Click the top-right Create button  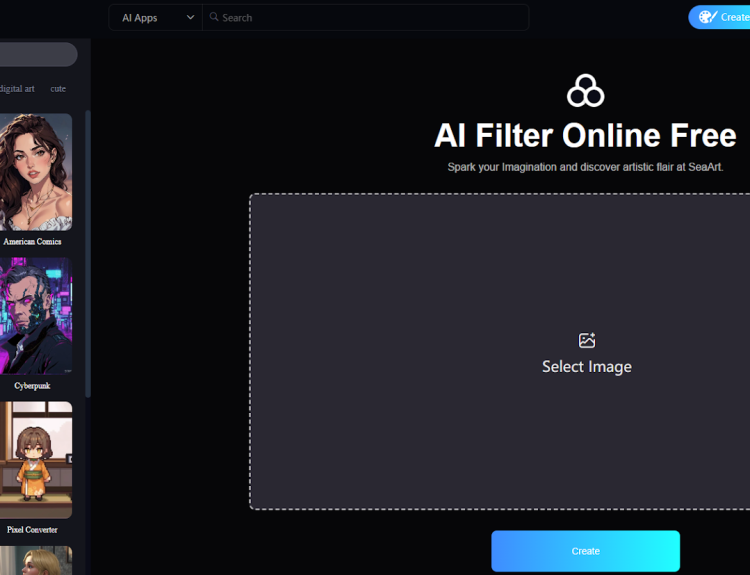(x=721, y=17)
